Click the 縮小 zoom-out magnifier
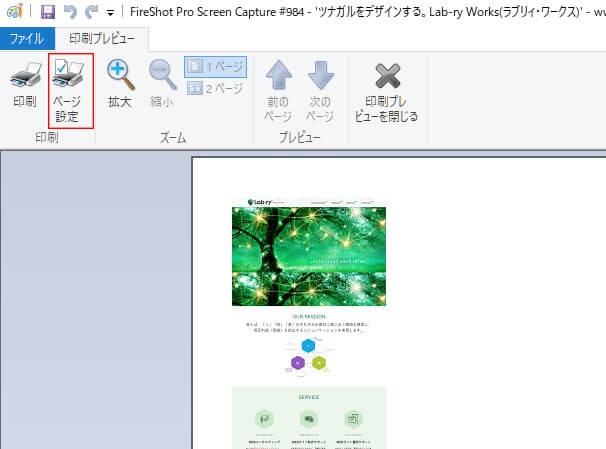 (x=162, y=74)
